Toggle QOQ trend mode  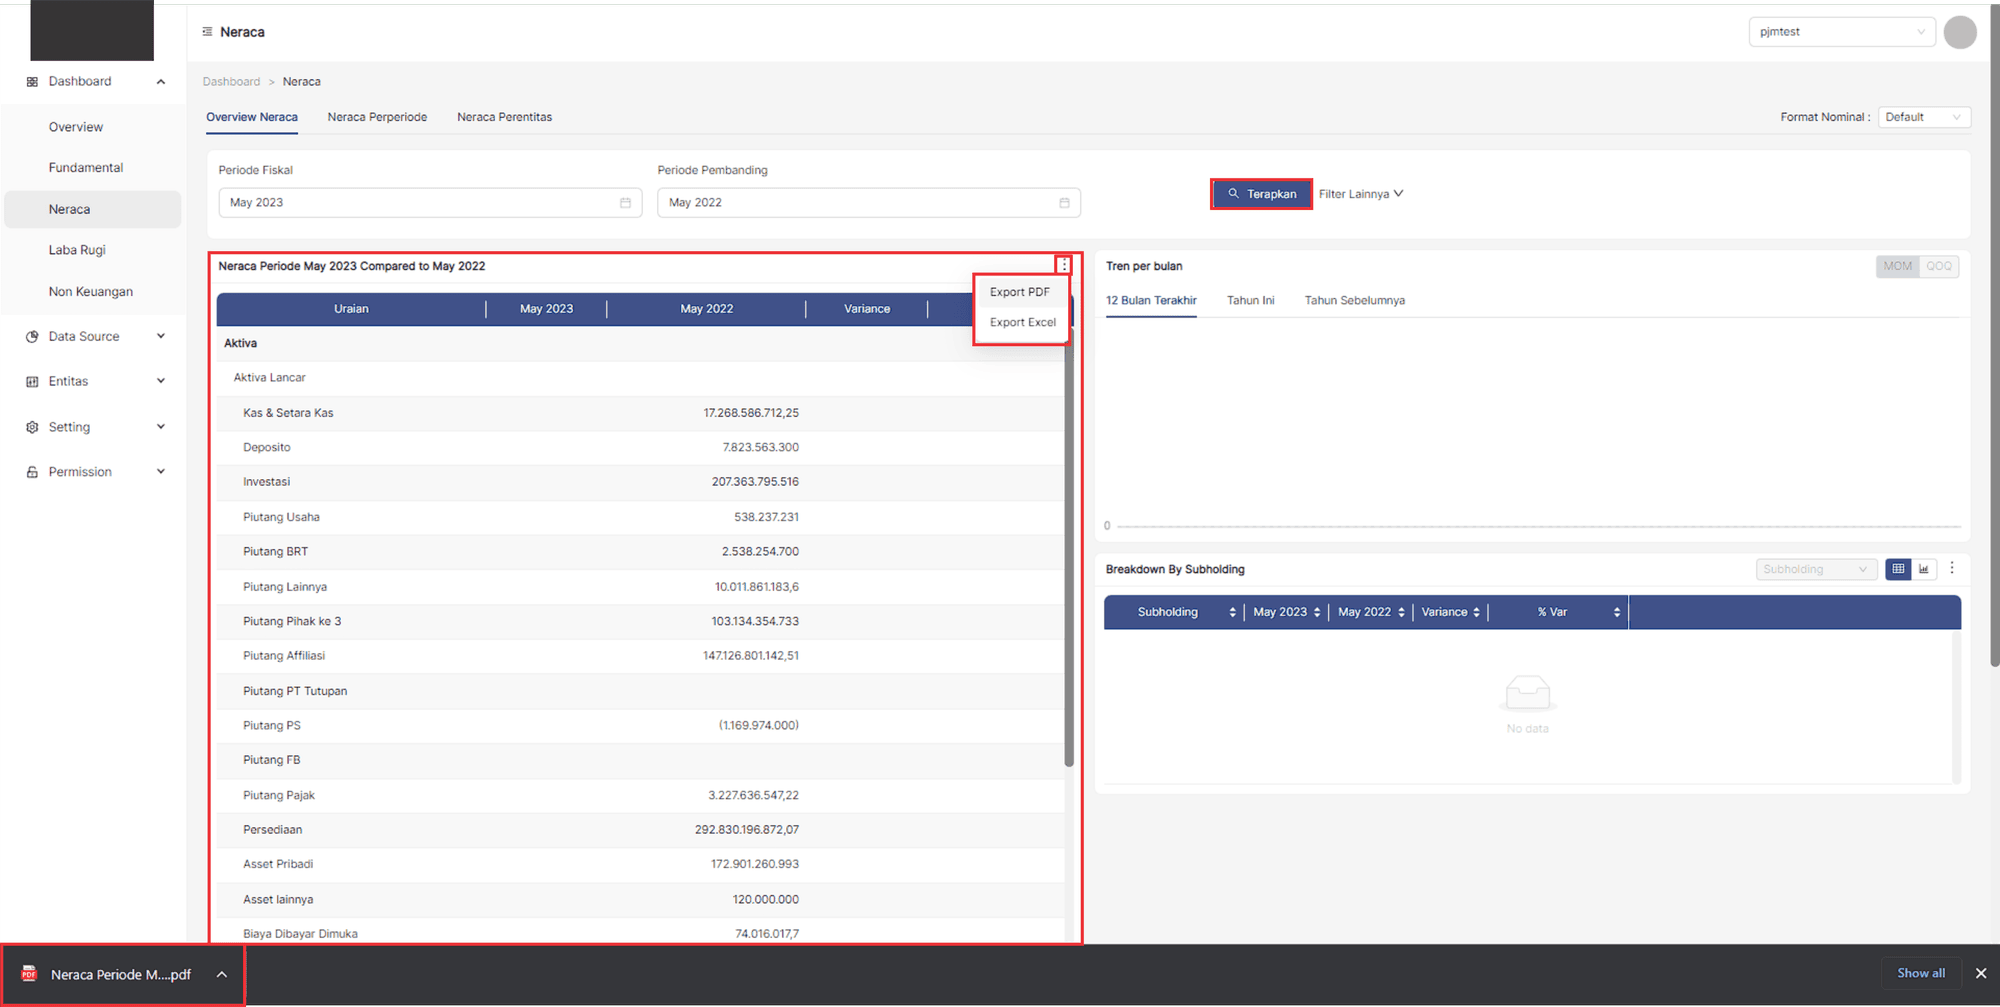1939,266
